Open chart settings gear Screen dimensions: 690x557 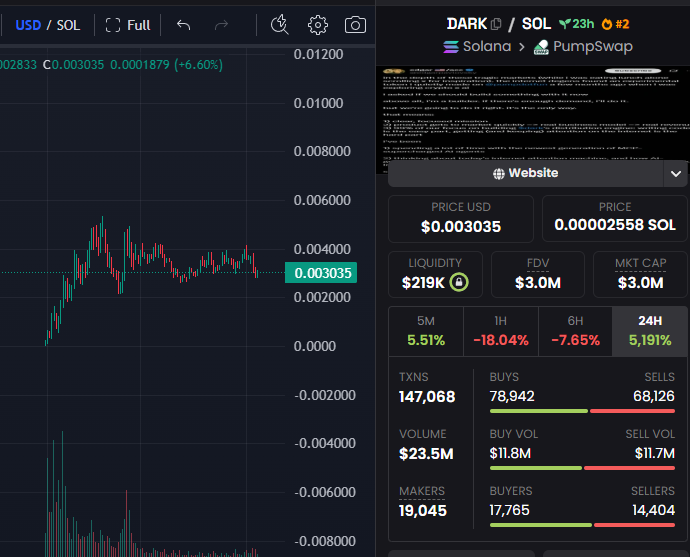(318, 25)
